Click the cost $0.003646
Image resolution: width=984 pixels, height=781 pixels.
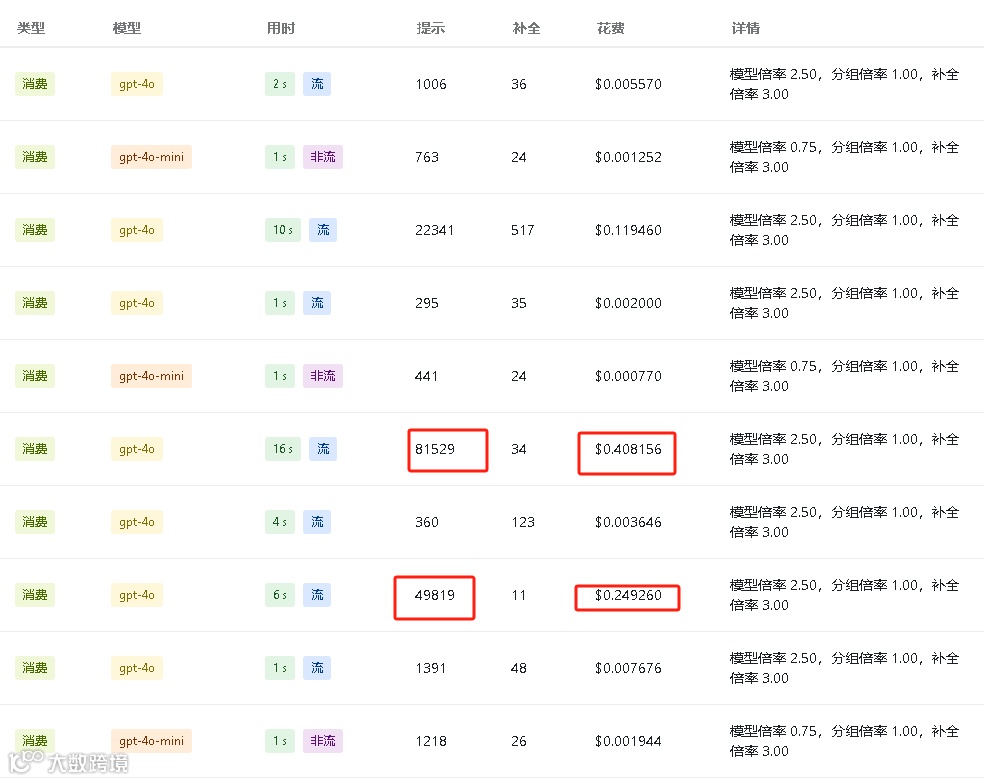coord(628,522)
